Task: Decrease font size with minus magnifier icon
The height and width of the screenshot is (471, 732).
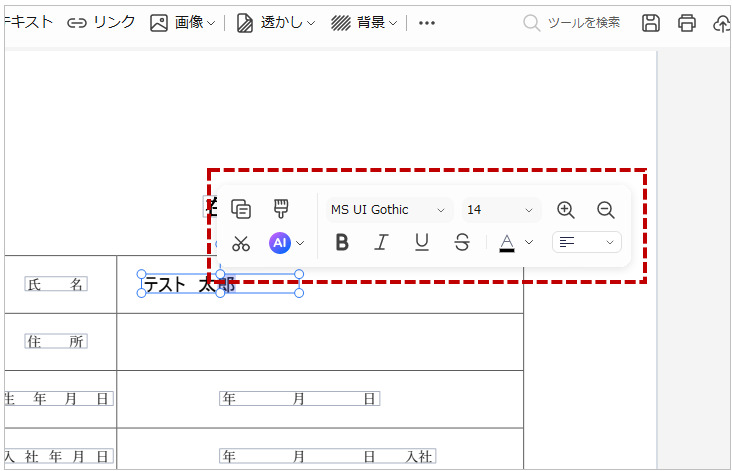Action: tap(605, 210)
